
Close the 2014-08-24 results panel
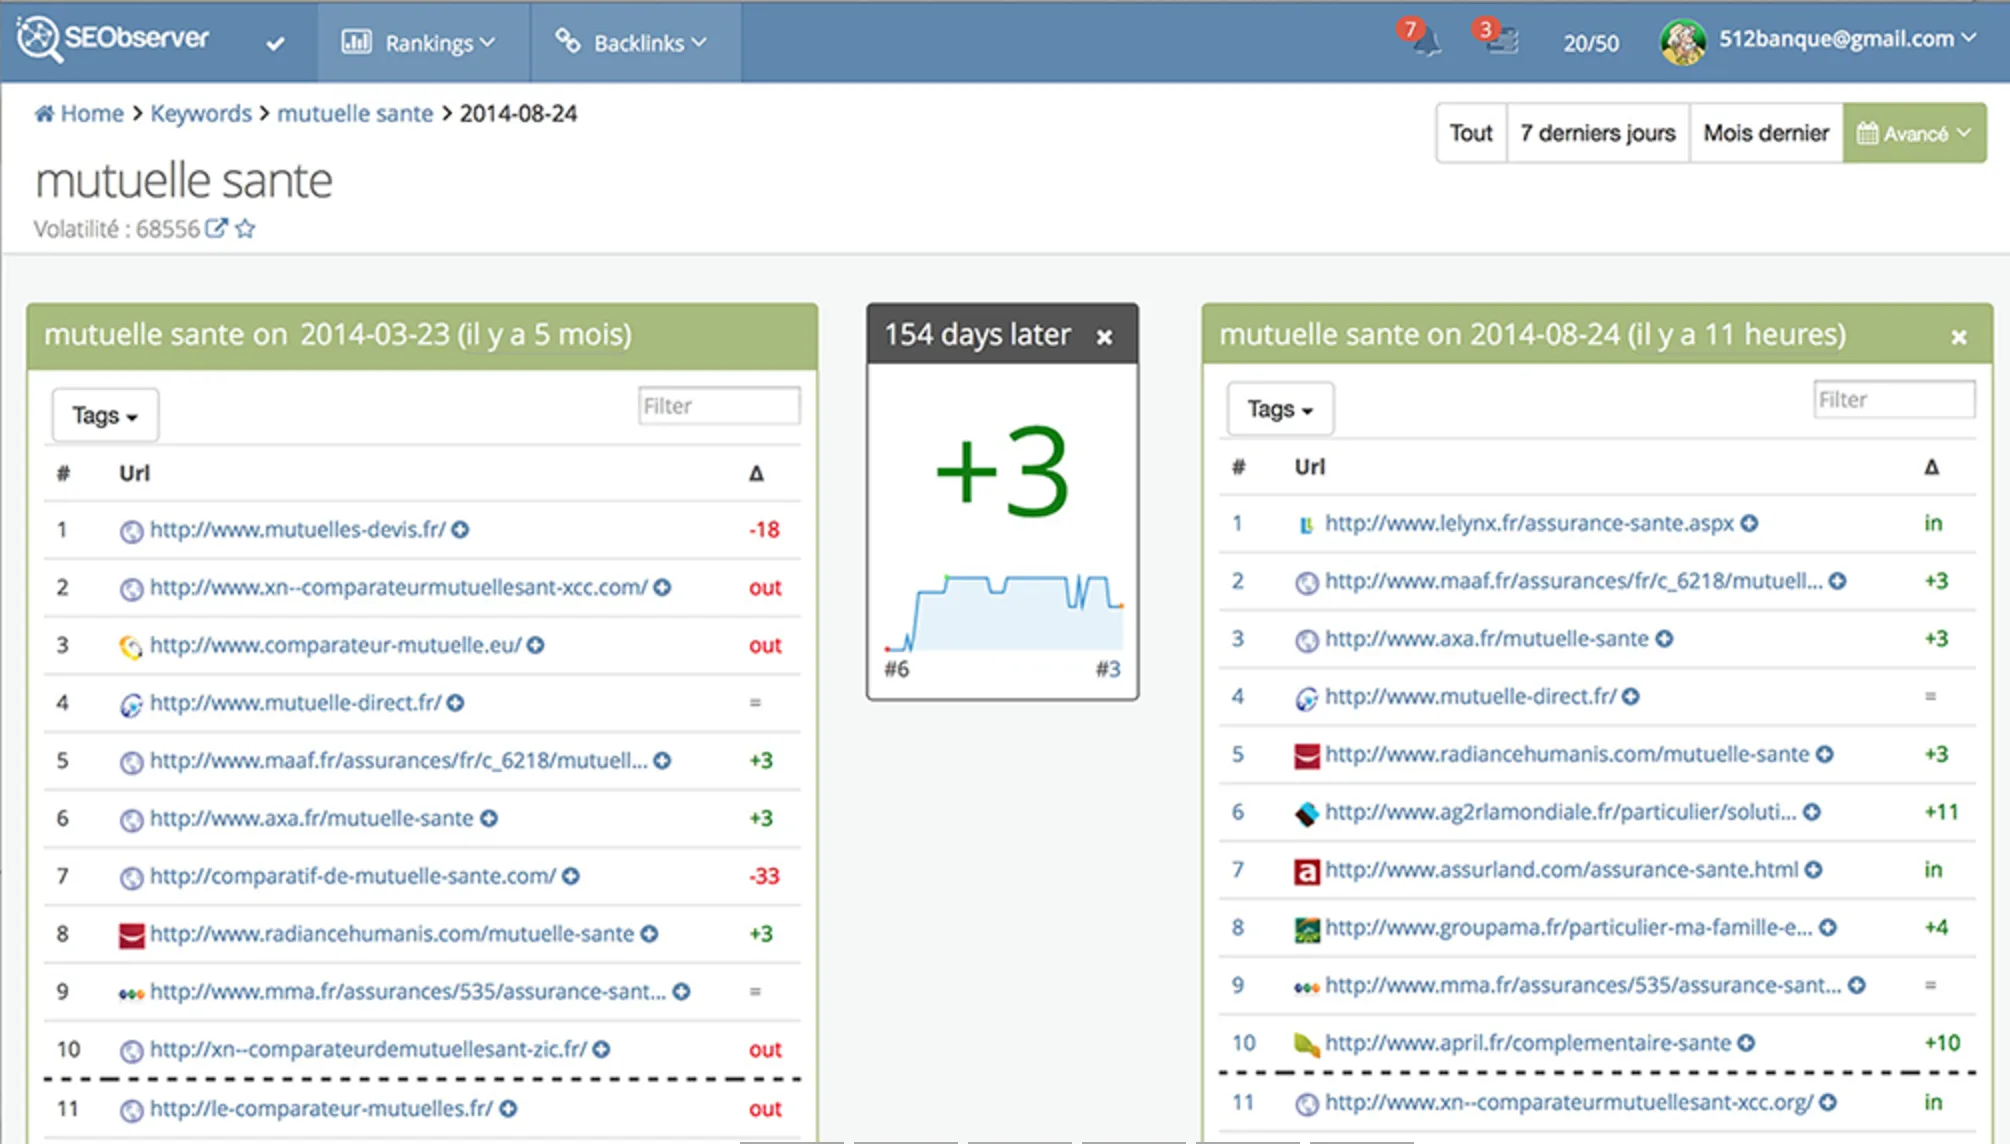pyautogui.click(x=1959, y=337)
